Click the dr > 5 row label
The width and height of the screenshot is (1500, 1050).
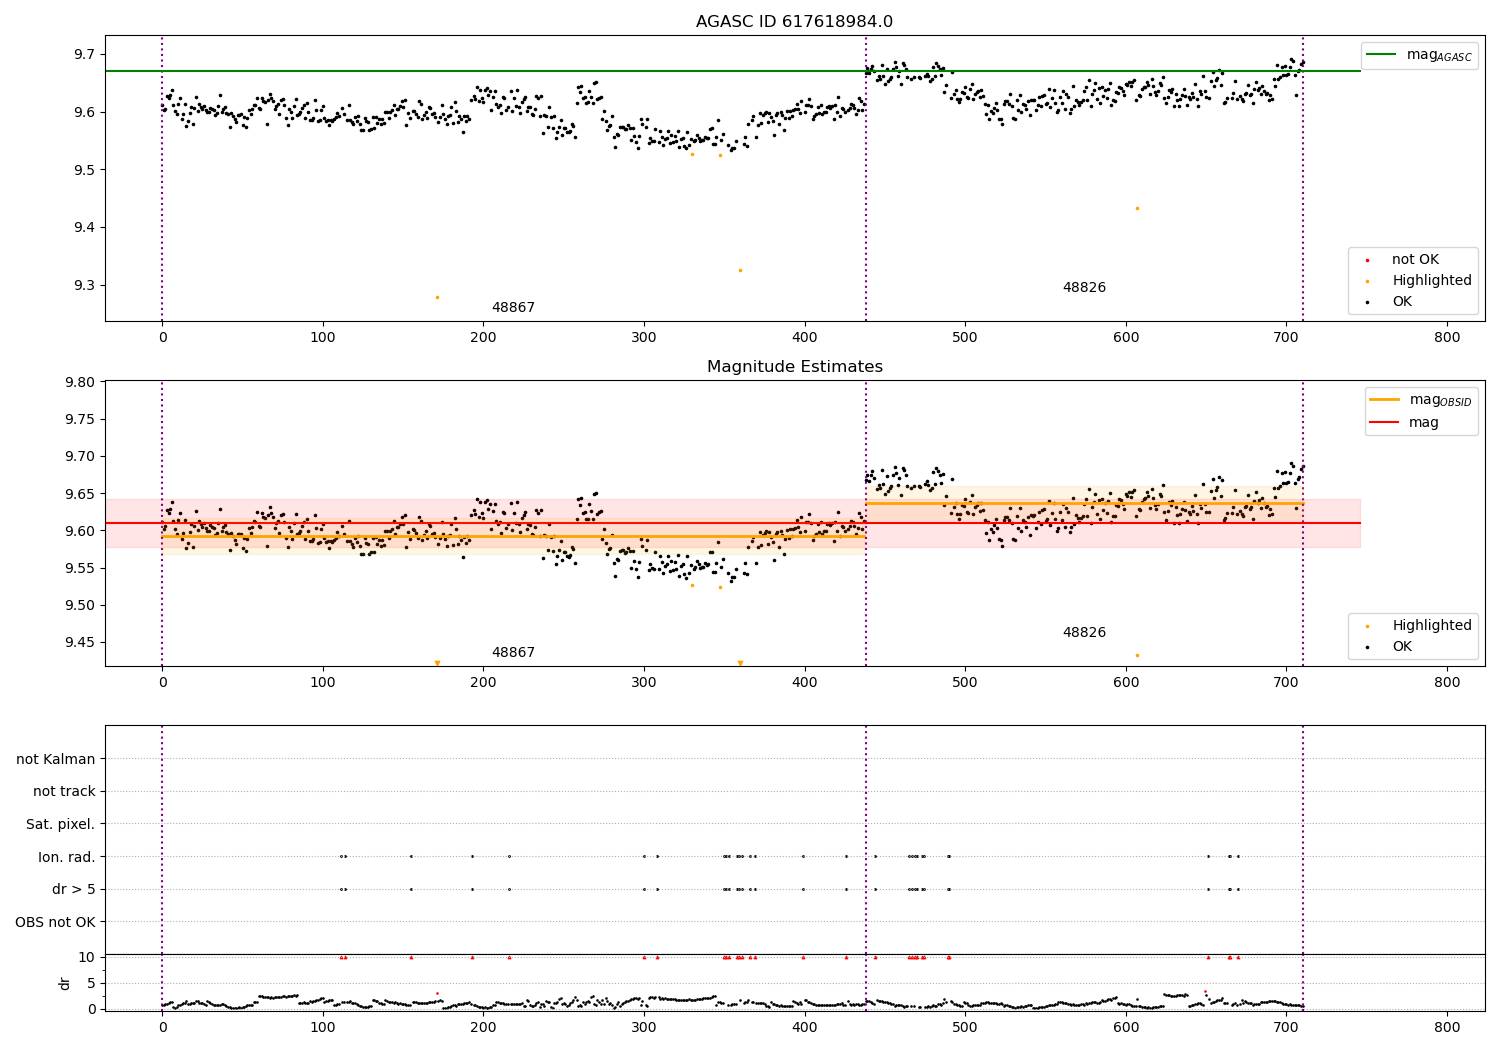pos(73,889)
